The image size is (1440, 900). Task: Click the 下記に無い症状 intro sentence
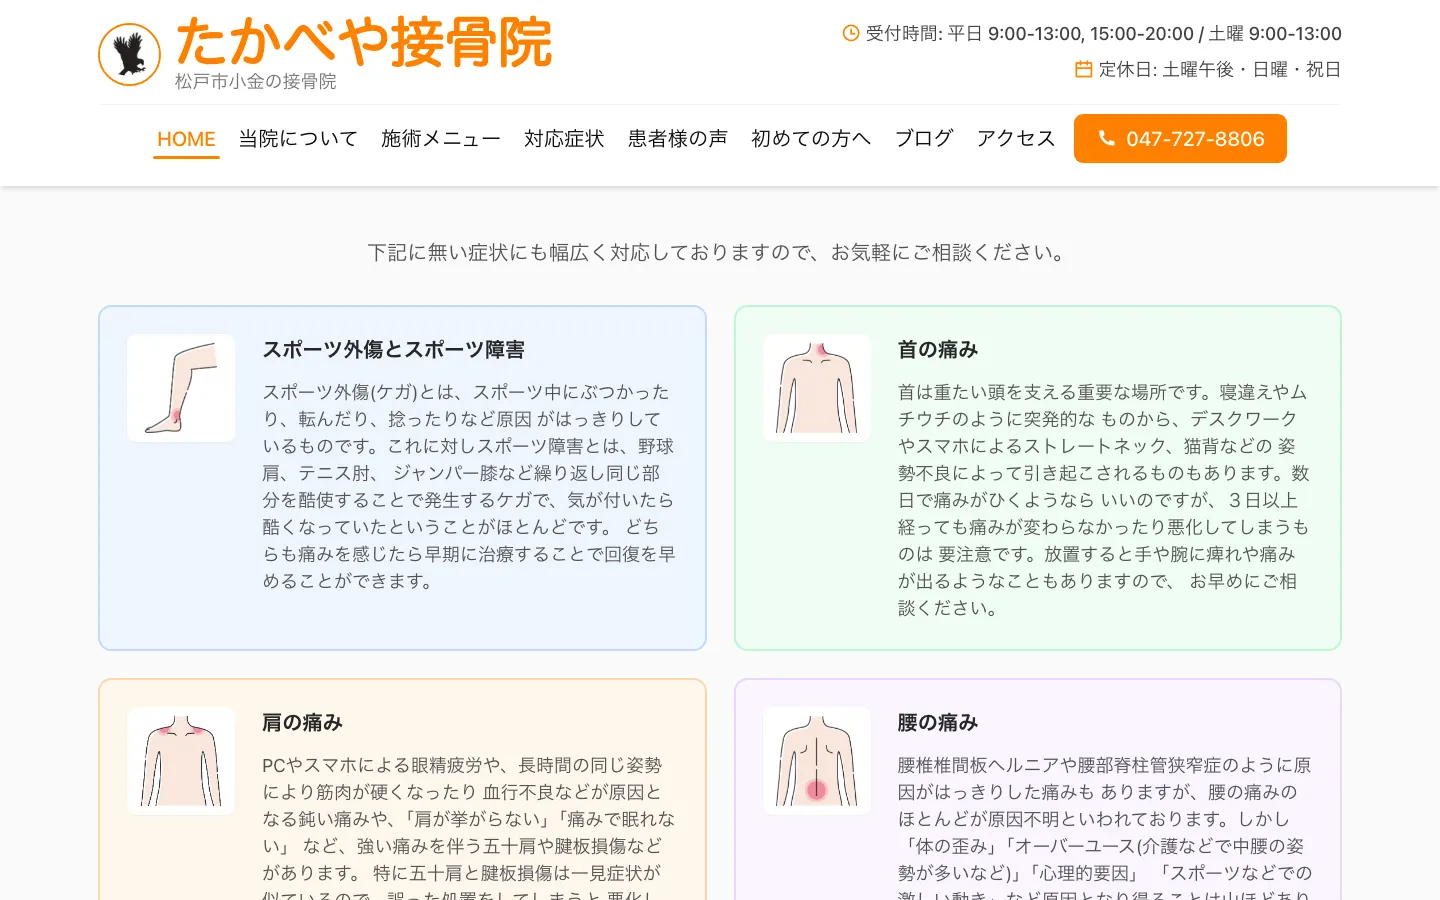coord(720,252)
